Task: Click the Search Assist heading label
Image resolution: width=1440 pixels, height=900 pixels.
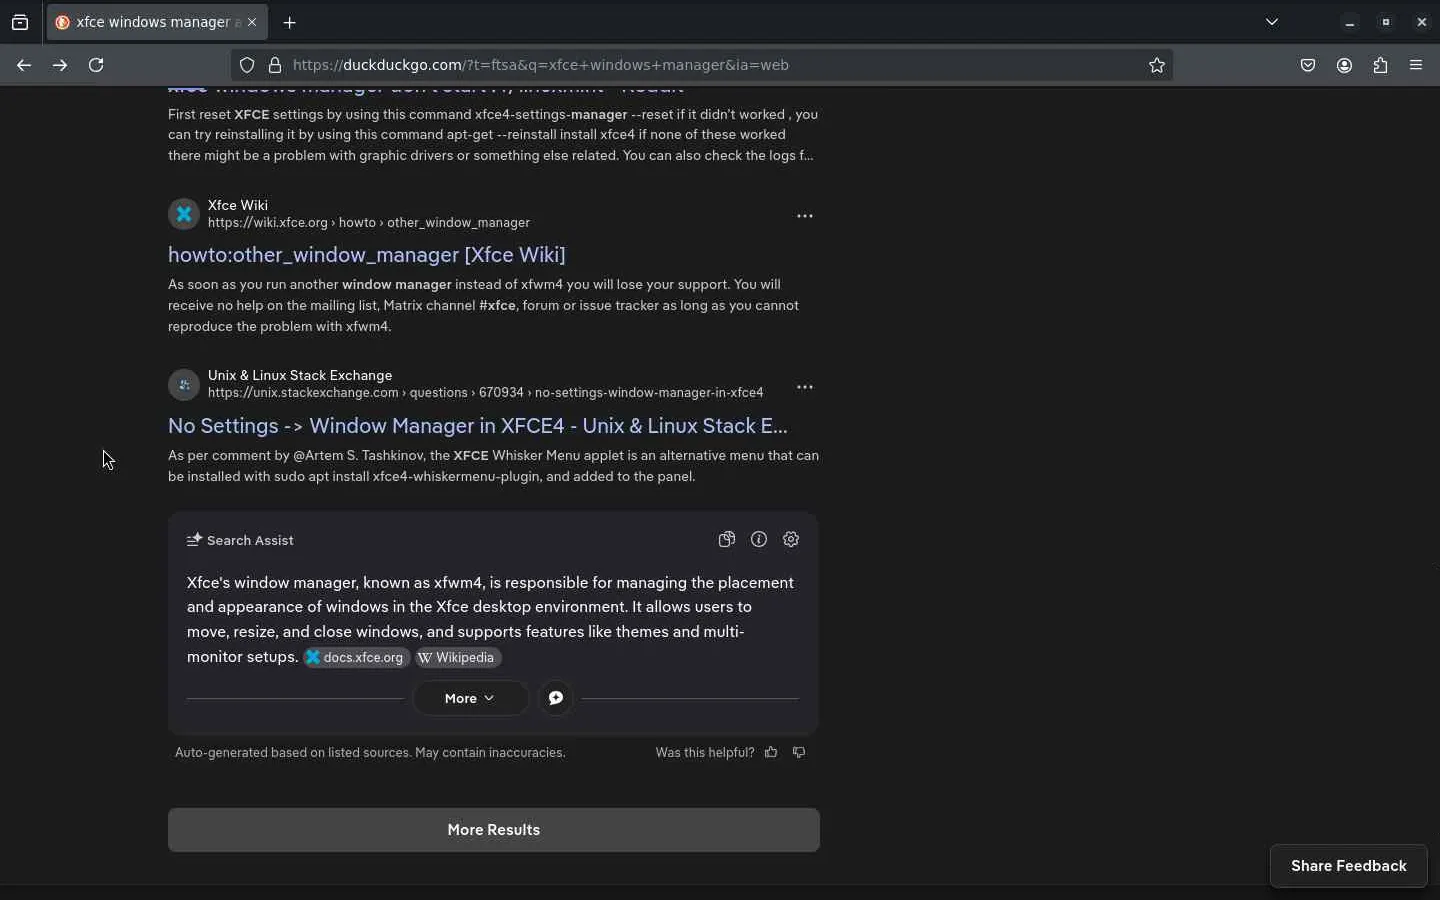Action: [250, 540]
